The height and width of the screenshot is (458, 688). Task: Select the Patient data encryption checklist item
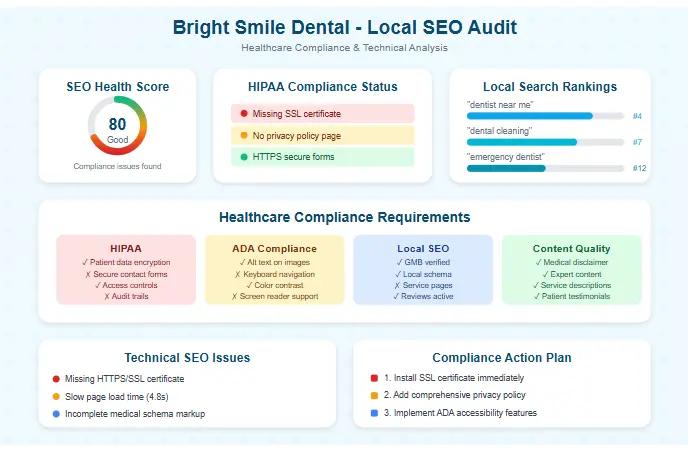click(x=126, y=262)
